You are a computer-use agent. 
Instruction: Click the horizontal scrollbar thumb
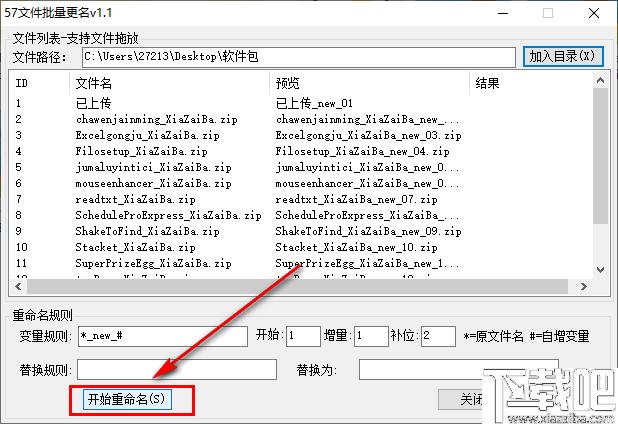(x=298, y=286)
